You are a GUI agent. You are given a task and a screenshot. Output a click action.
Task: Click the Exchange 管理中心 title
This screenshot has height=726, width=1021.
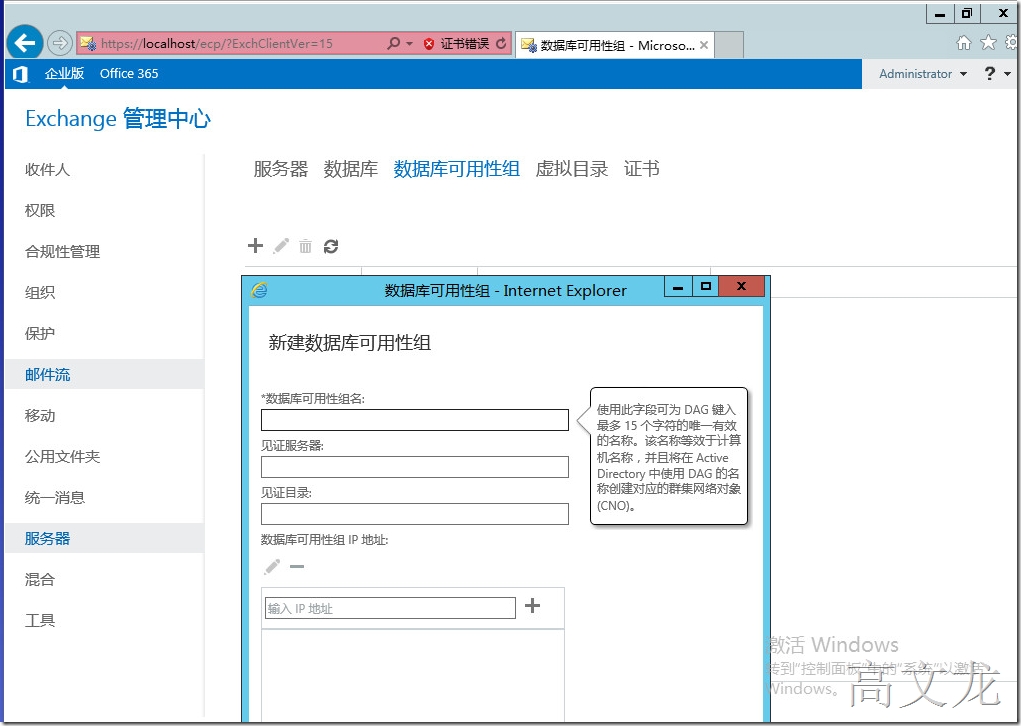pyautogui.click(x=118, y=119)
